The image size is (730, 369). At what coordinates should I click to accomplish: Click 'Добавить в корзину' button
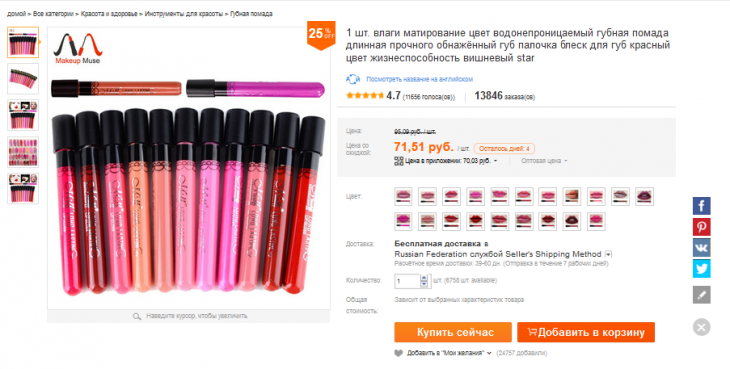pyautogui.click(x=586, y=332)
